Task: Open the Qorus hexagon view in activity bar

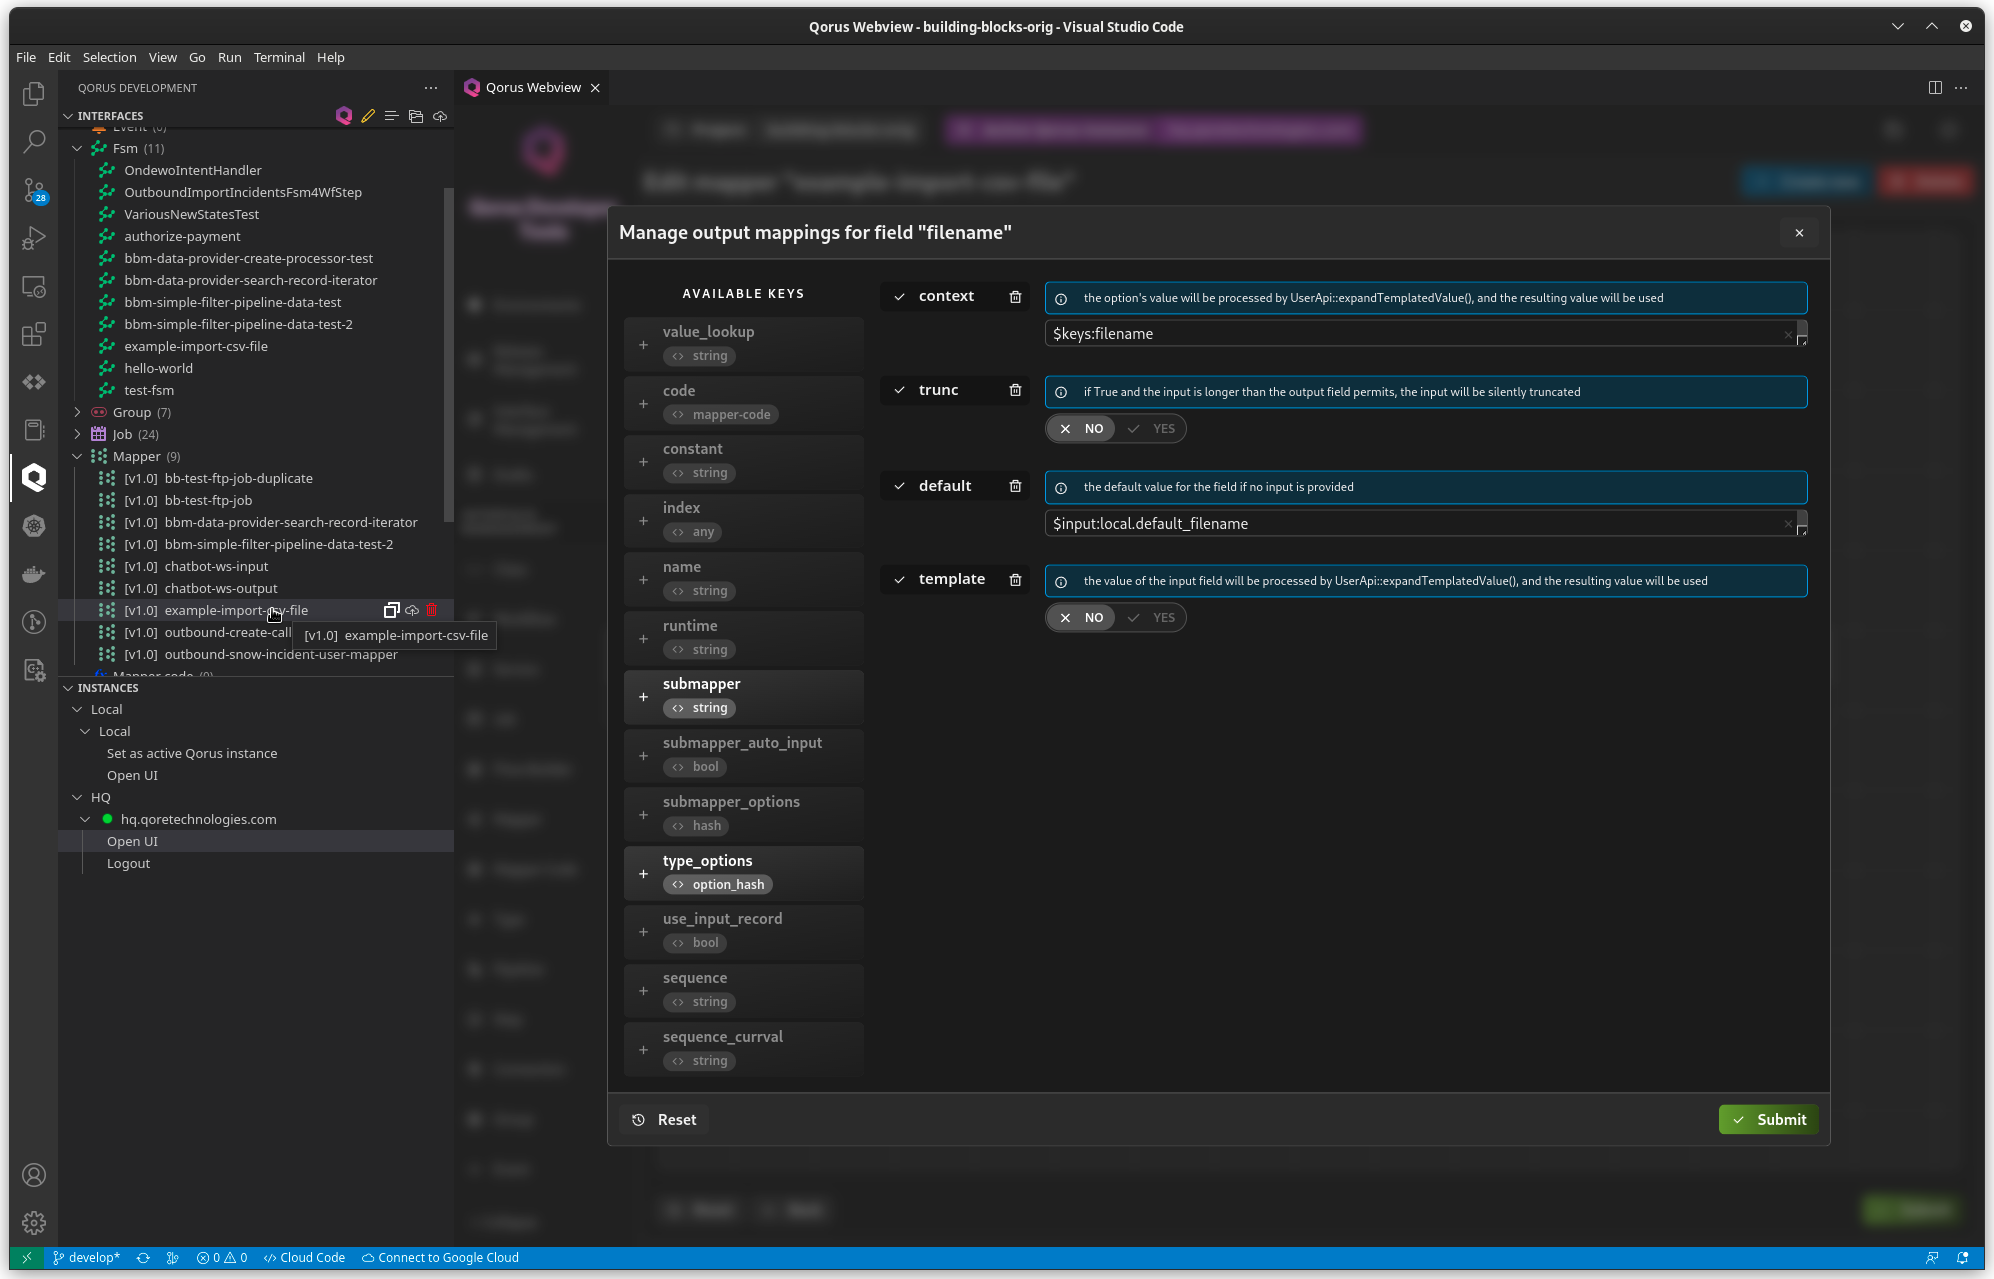Action: click(x=34, y=478)
